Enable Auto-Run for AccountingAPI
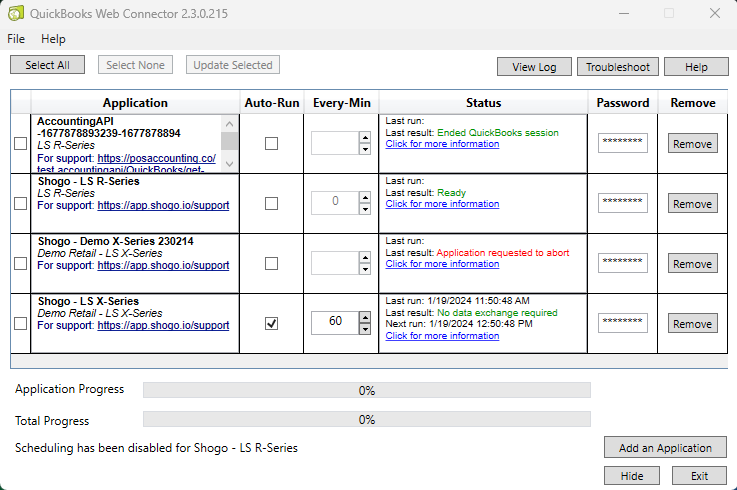The height and width of the screenshot is (490, 737). tap(271, 143)
